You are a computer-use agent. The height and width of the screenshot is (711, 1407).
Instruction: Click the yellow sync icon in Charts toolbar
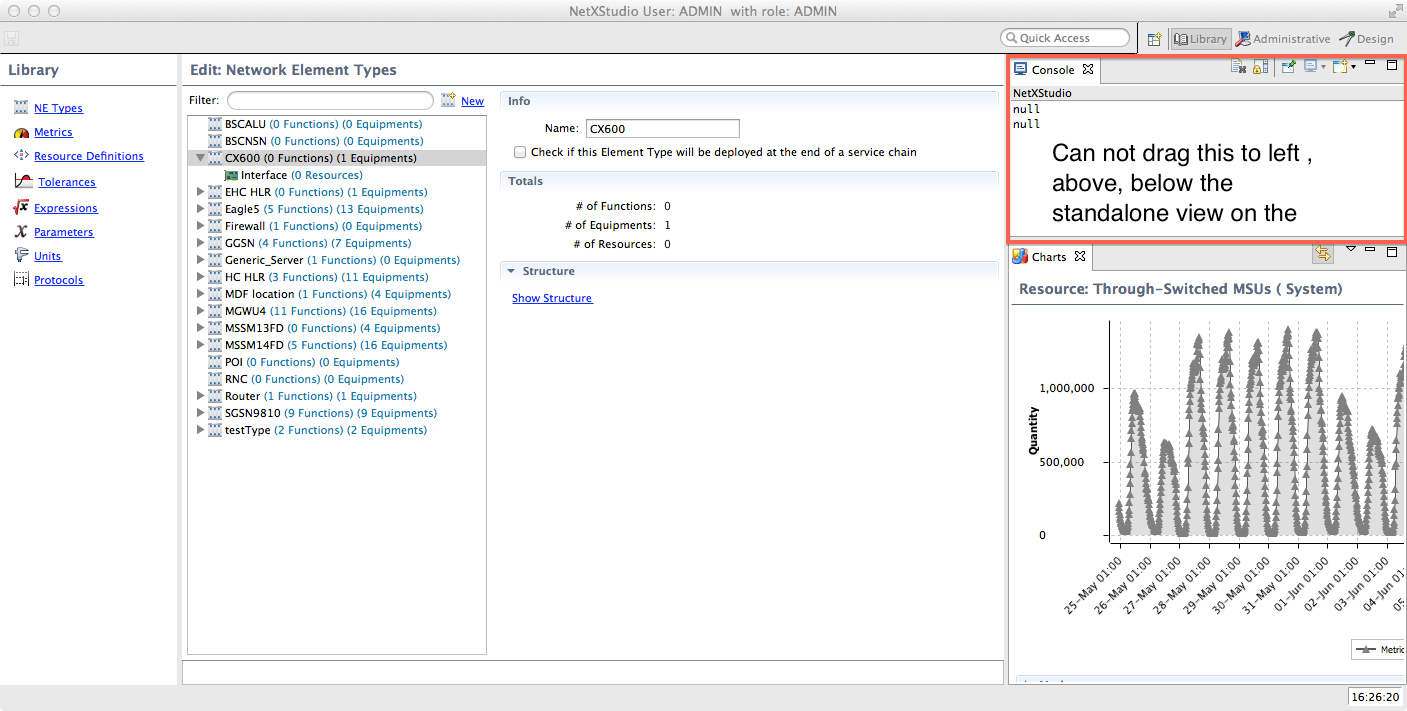[1323, 254]
